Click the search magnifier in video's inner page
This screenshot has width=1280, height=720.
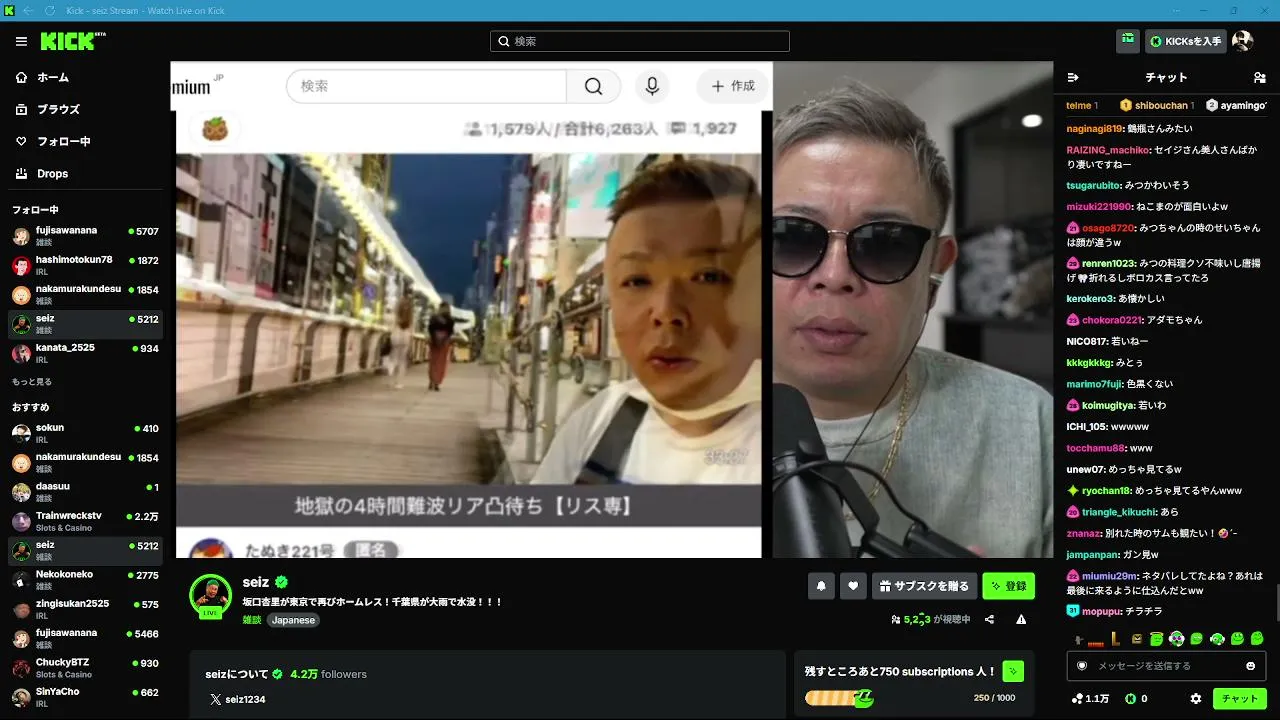(x=593, y=86)
